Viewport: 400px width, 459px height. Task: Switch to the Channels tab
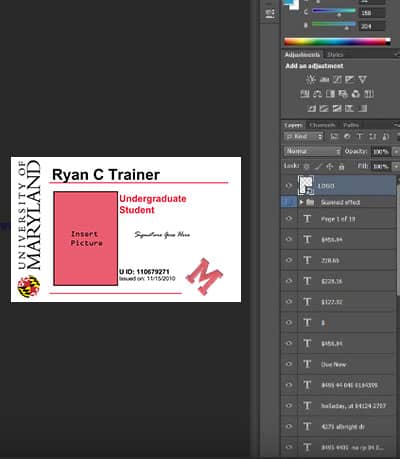(x=322, y=125)
